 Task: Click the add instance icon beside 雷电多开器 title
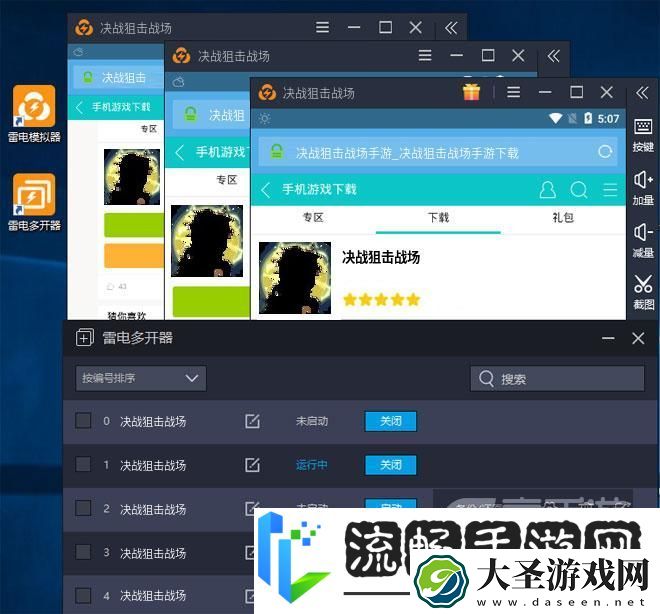(x=85, y=338)
